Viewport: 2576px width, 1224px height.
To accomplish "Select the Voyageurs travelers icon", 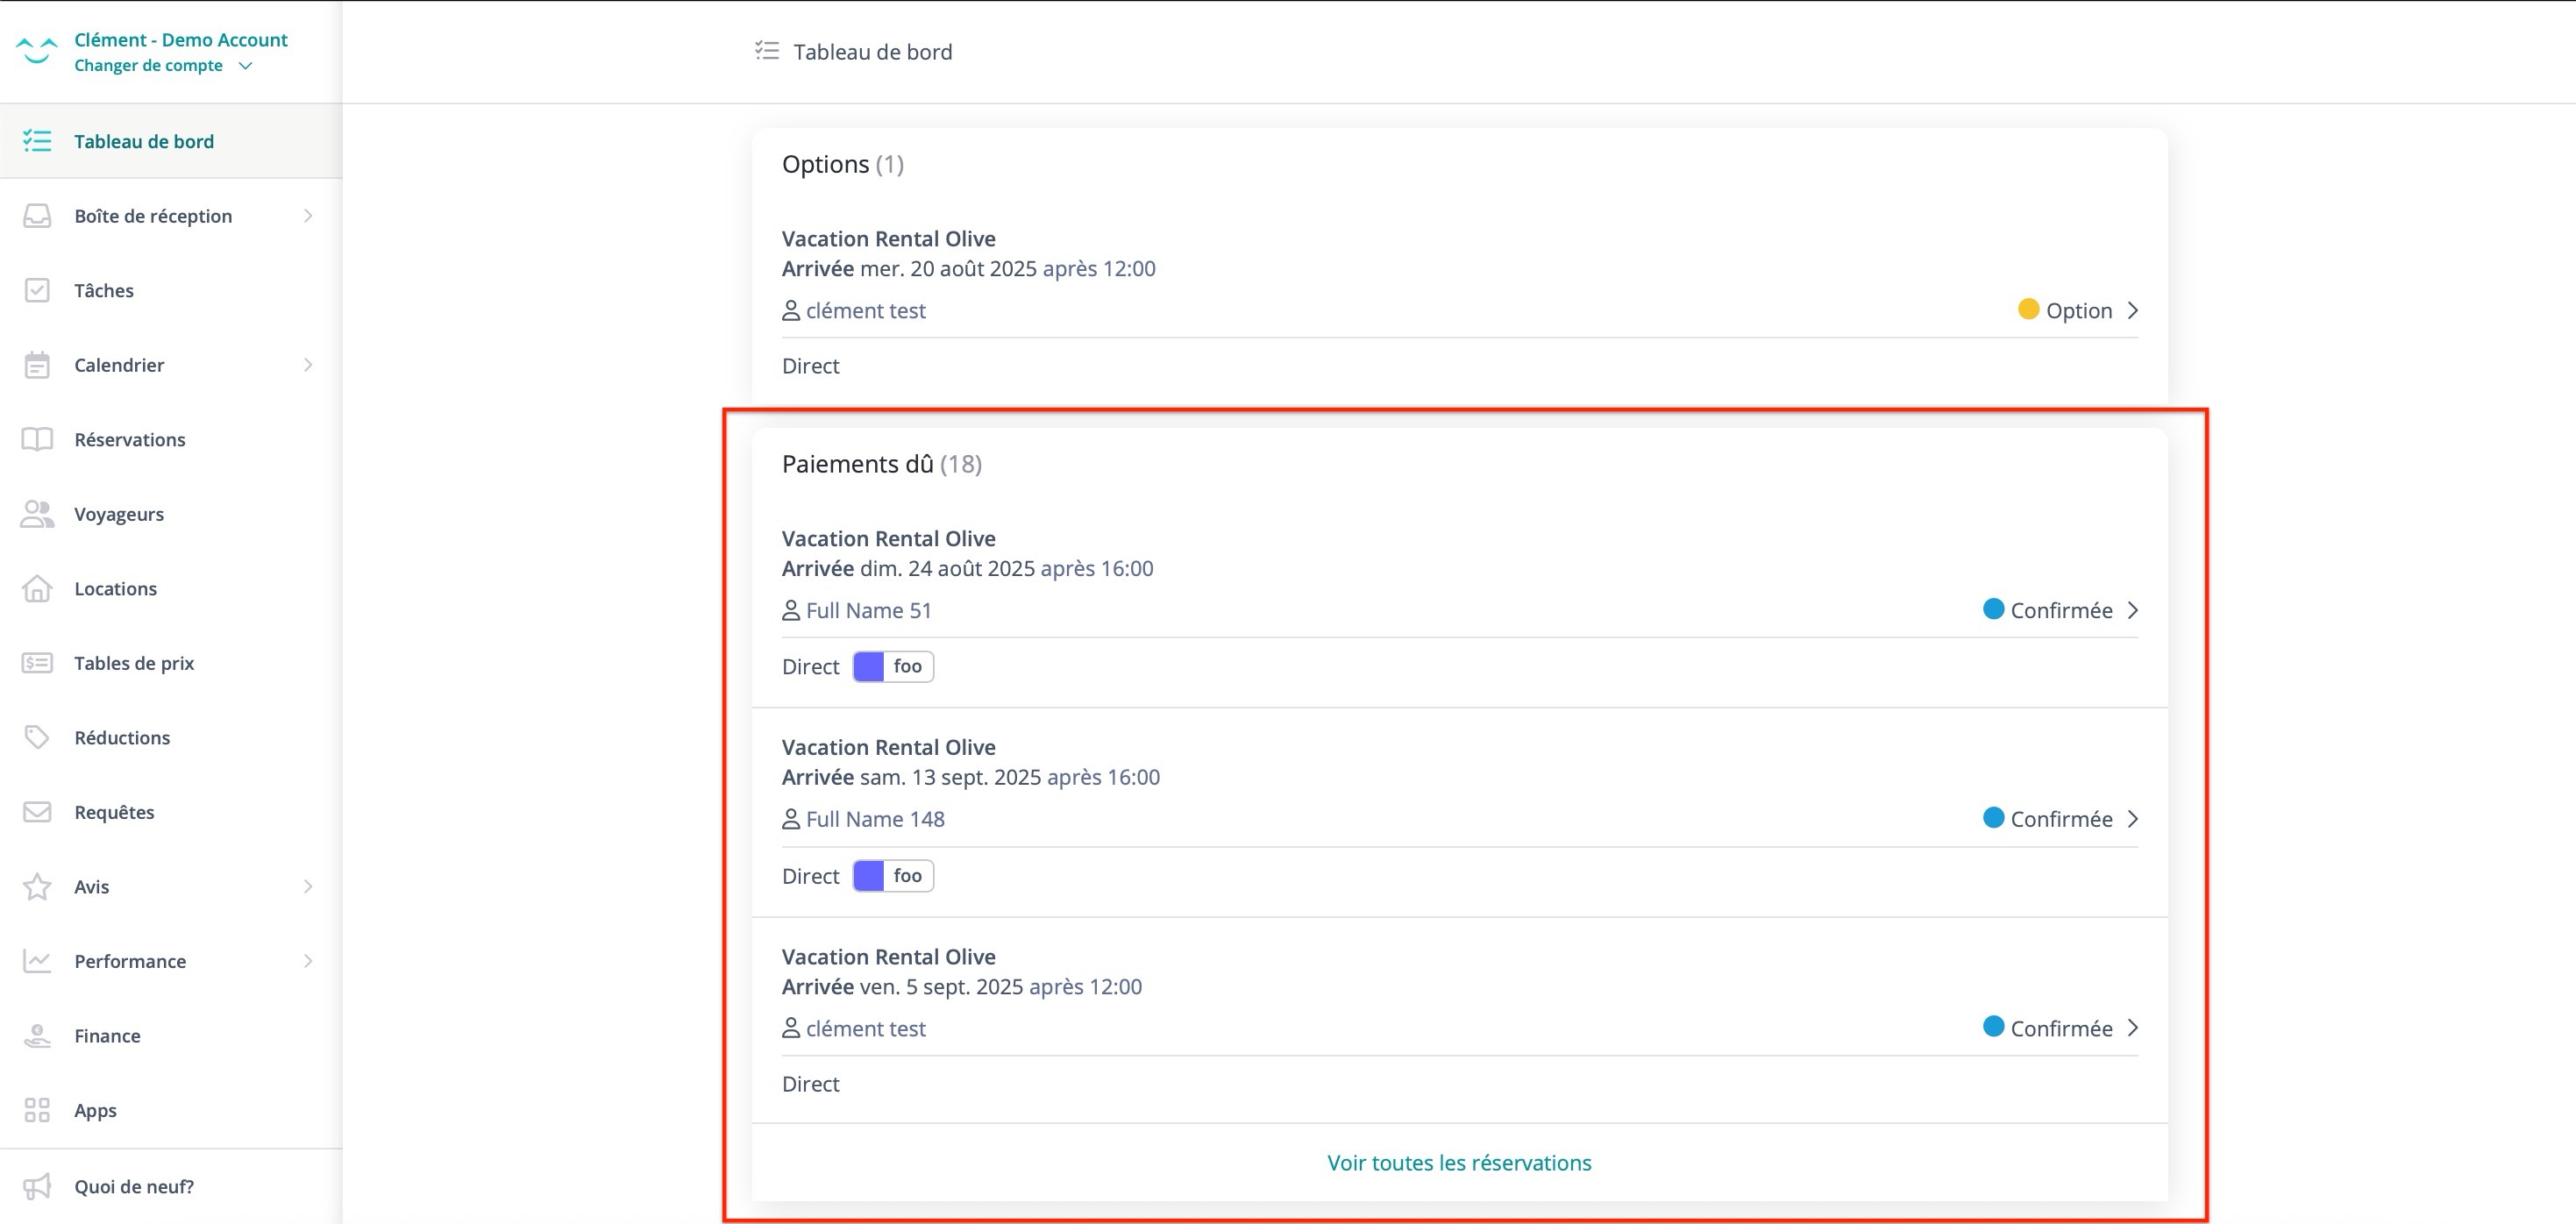I will point(36,513).
